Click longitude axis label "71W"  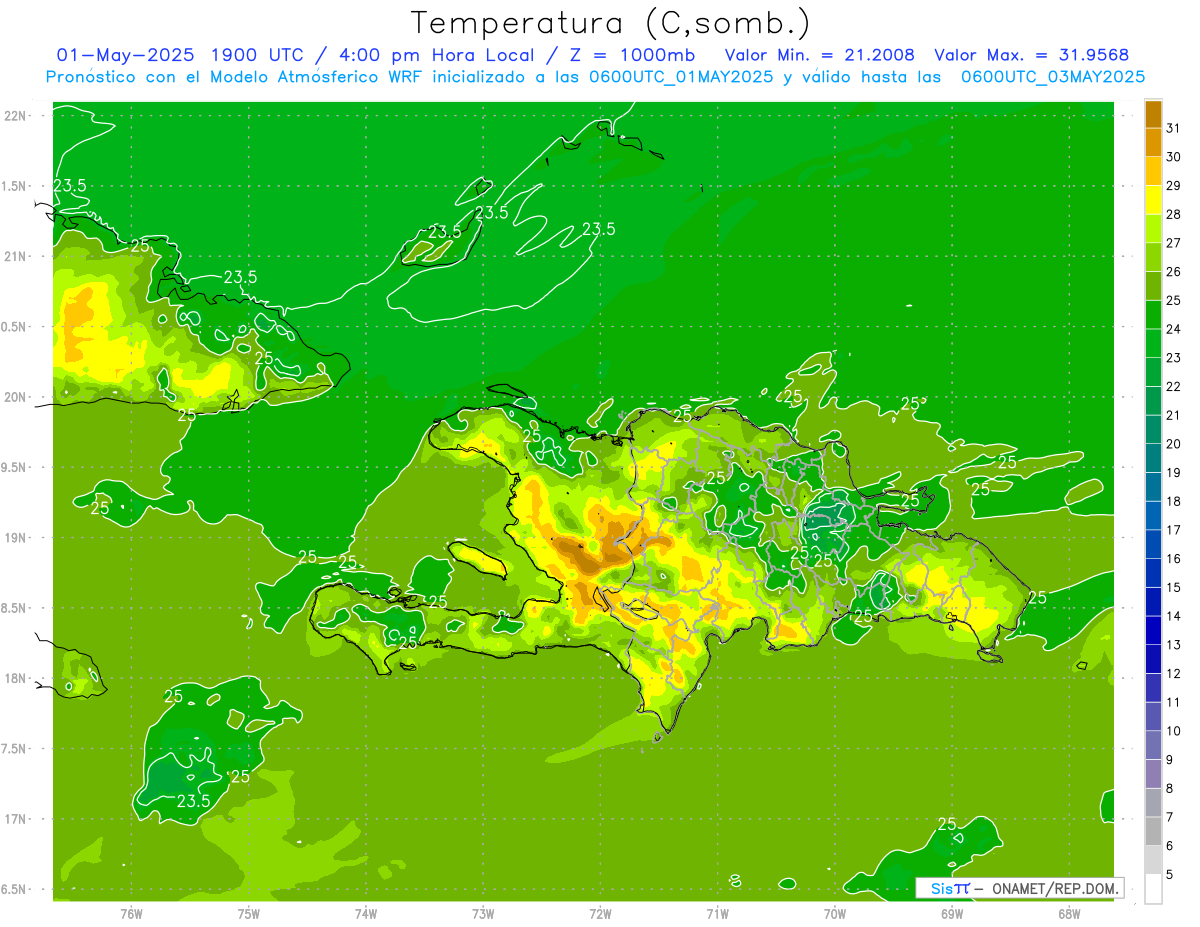[x=717, y=913]
